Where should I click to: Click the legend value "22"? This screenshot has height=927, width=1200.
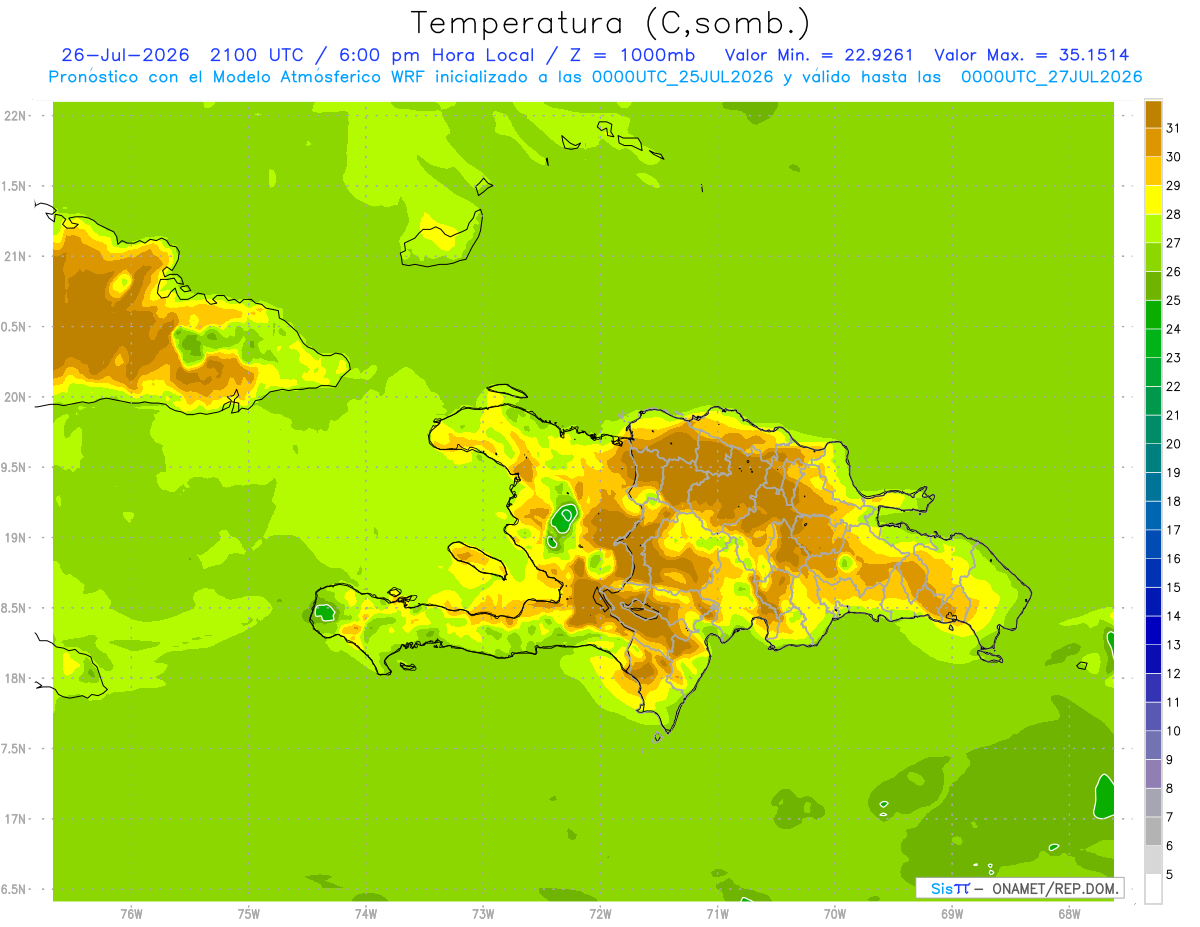coord(1173,386)
